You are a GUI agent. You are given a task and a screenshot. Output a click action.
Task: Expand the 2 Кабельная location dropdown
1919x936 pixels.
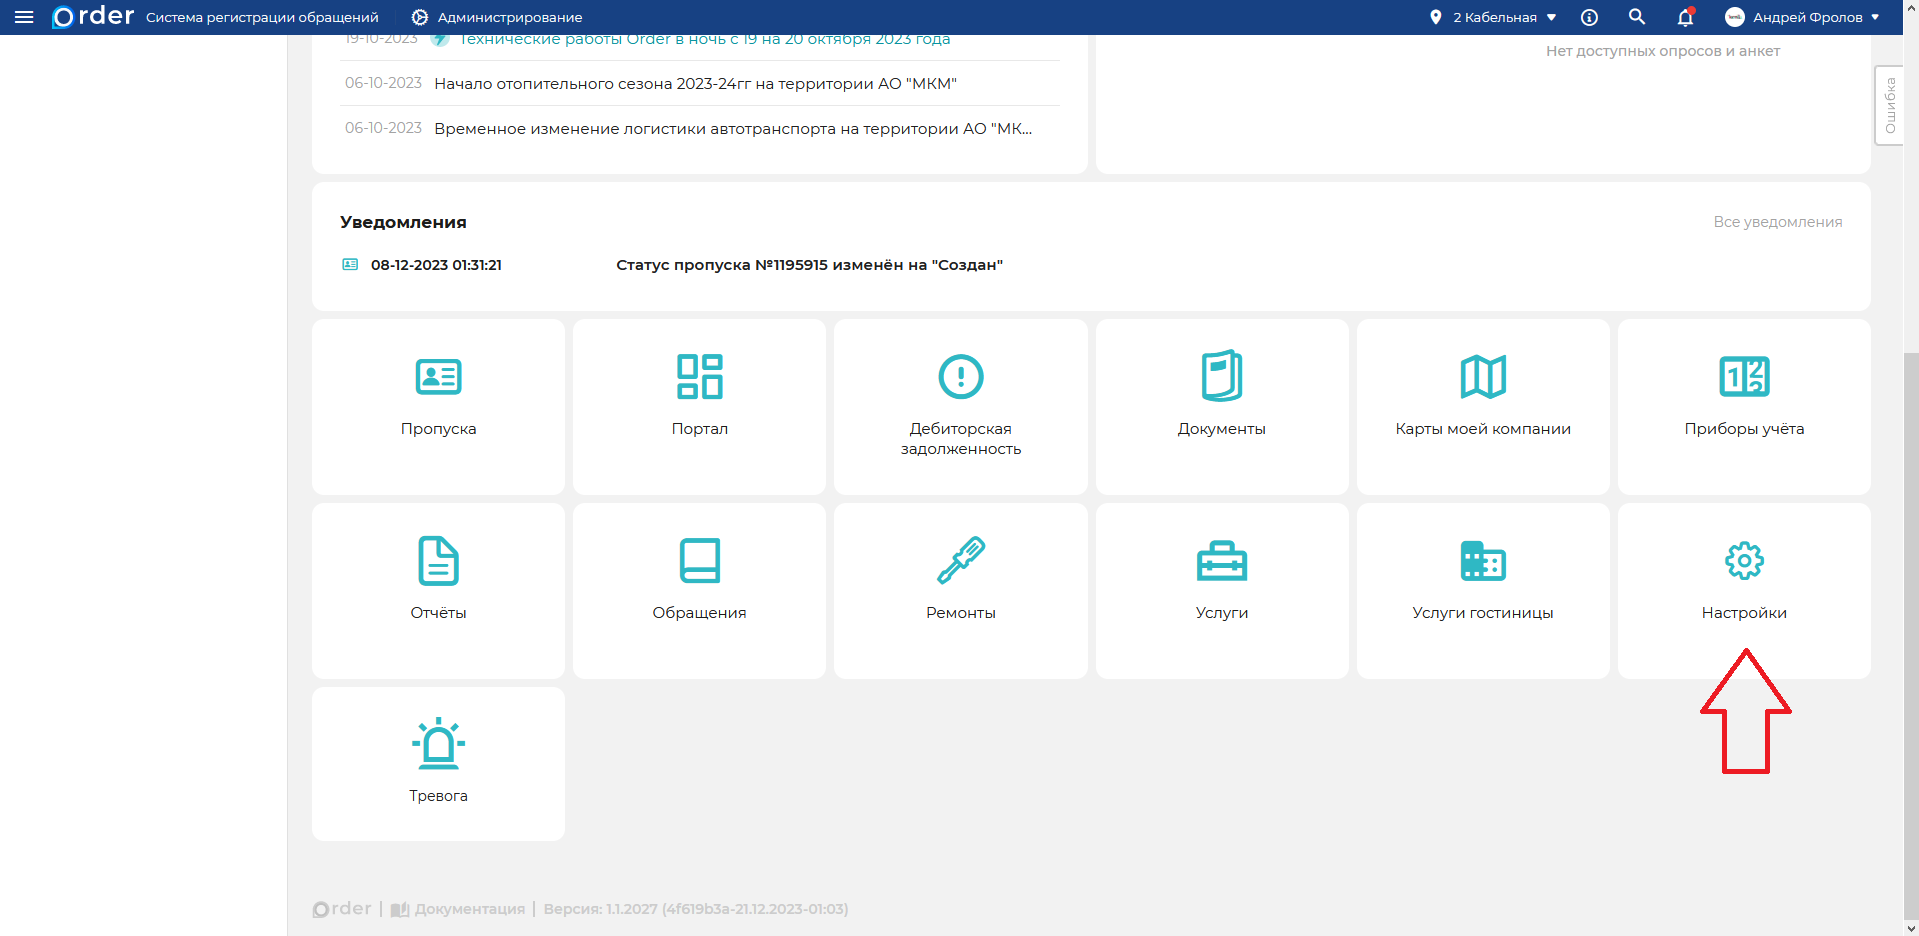coord(1494,17)
